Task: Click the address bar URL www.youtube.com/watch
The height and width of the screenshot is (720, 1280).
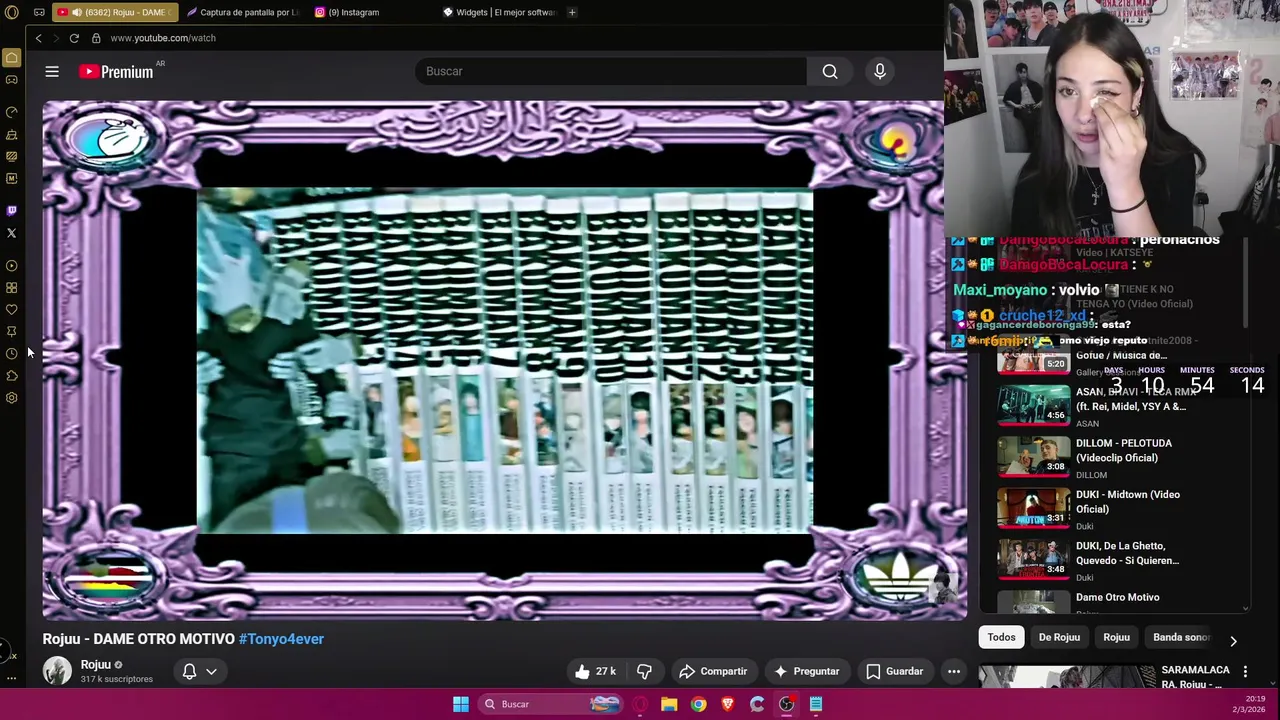Action: [163, 38]
